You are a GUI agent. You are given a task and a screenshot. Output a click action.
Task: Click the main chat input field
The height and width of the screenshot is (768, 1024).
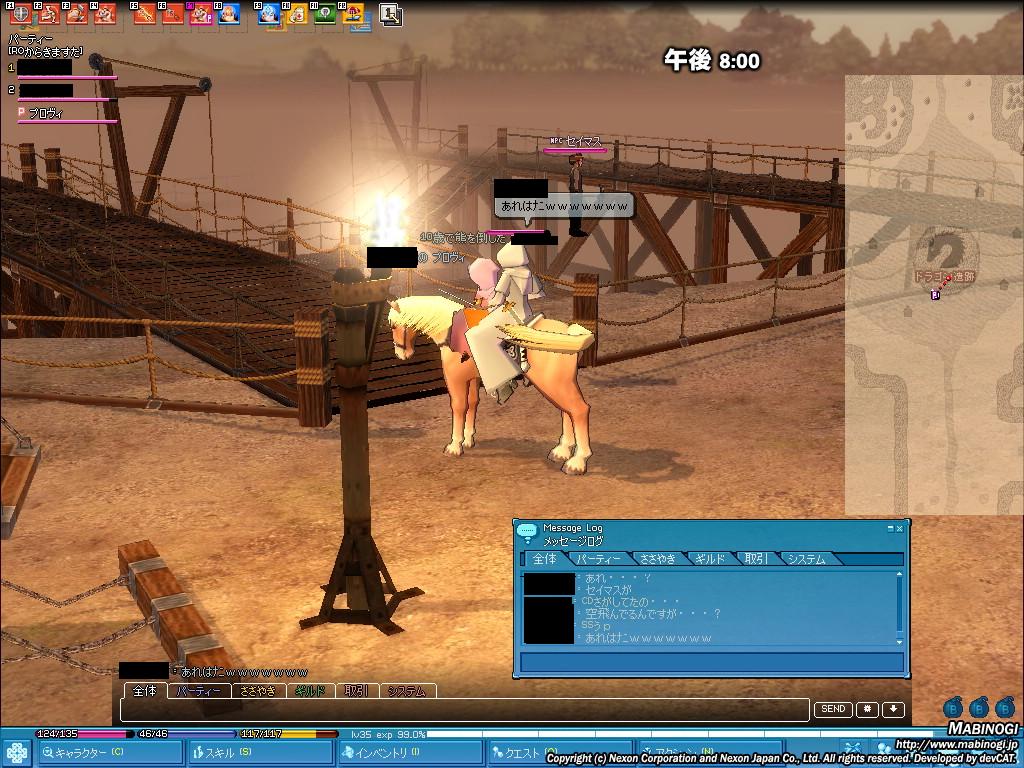pyautogui.click(x=465, y=710)
